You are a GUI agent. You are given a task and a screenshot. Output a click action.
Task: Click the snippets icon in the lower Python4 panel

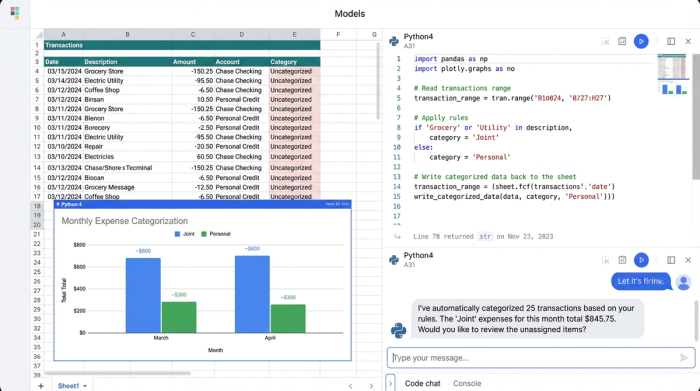click(x=622, y=260)
